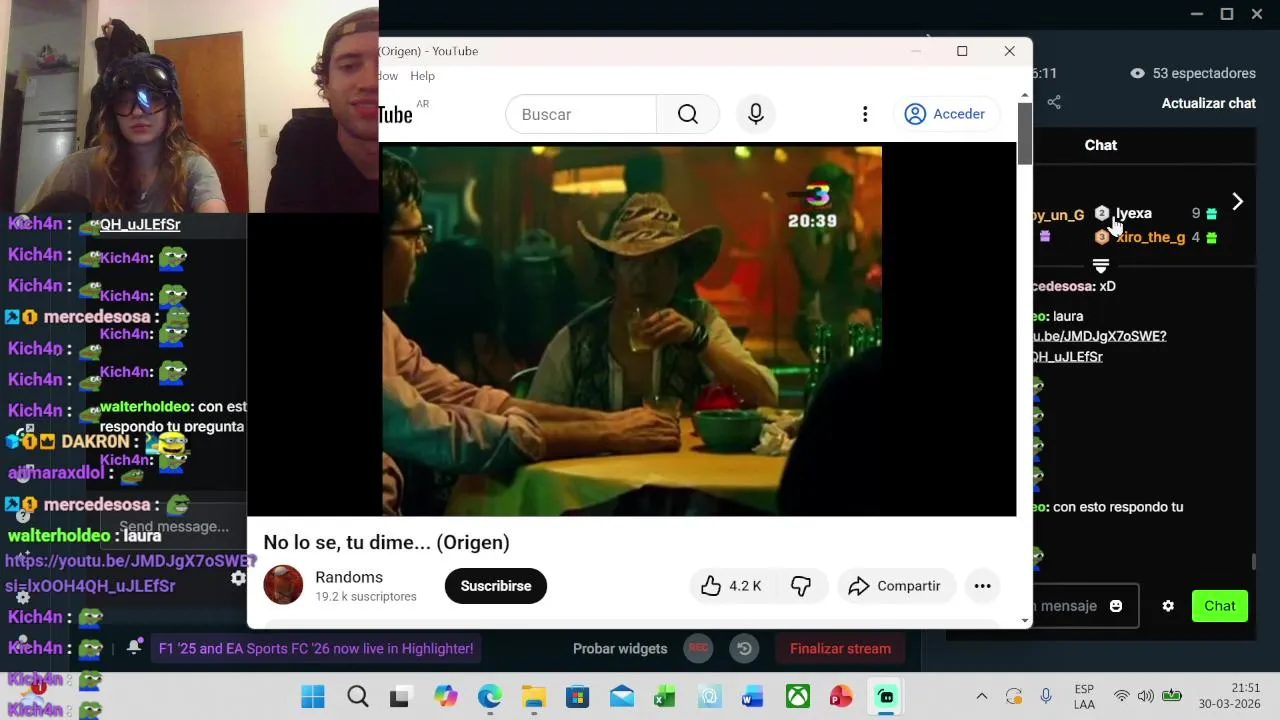Click the YouTube page vertical scrollbar

[x=1024, y=134]
